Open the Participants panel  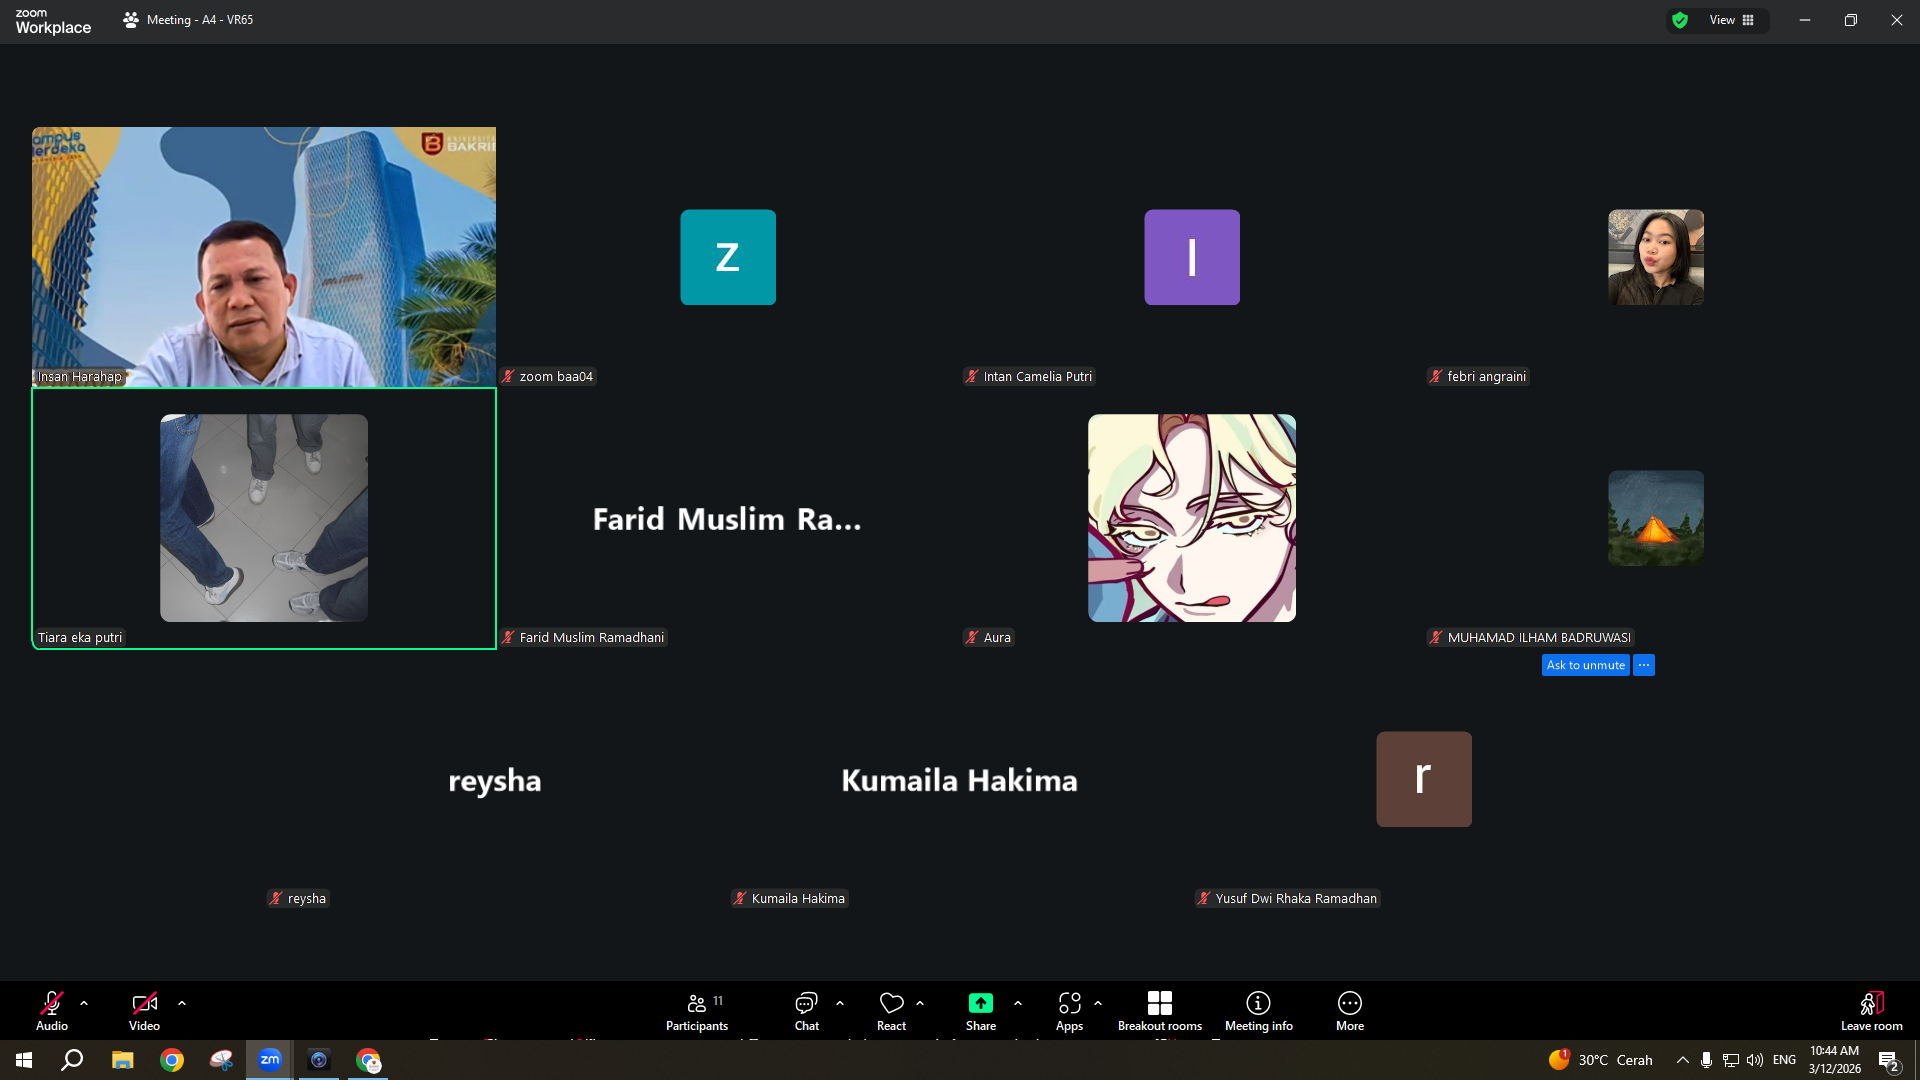[x=697, y=1010]
